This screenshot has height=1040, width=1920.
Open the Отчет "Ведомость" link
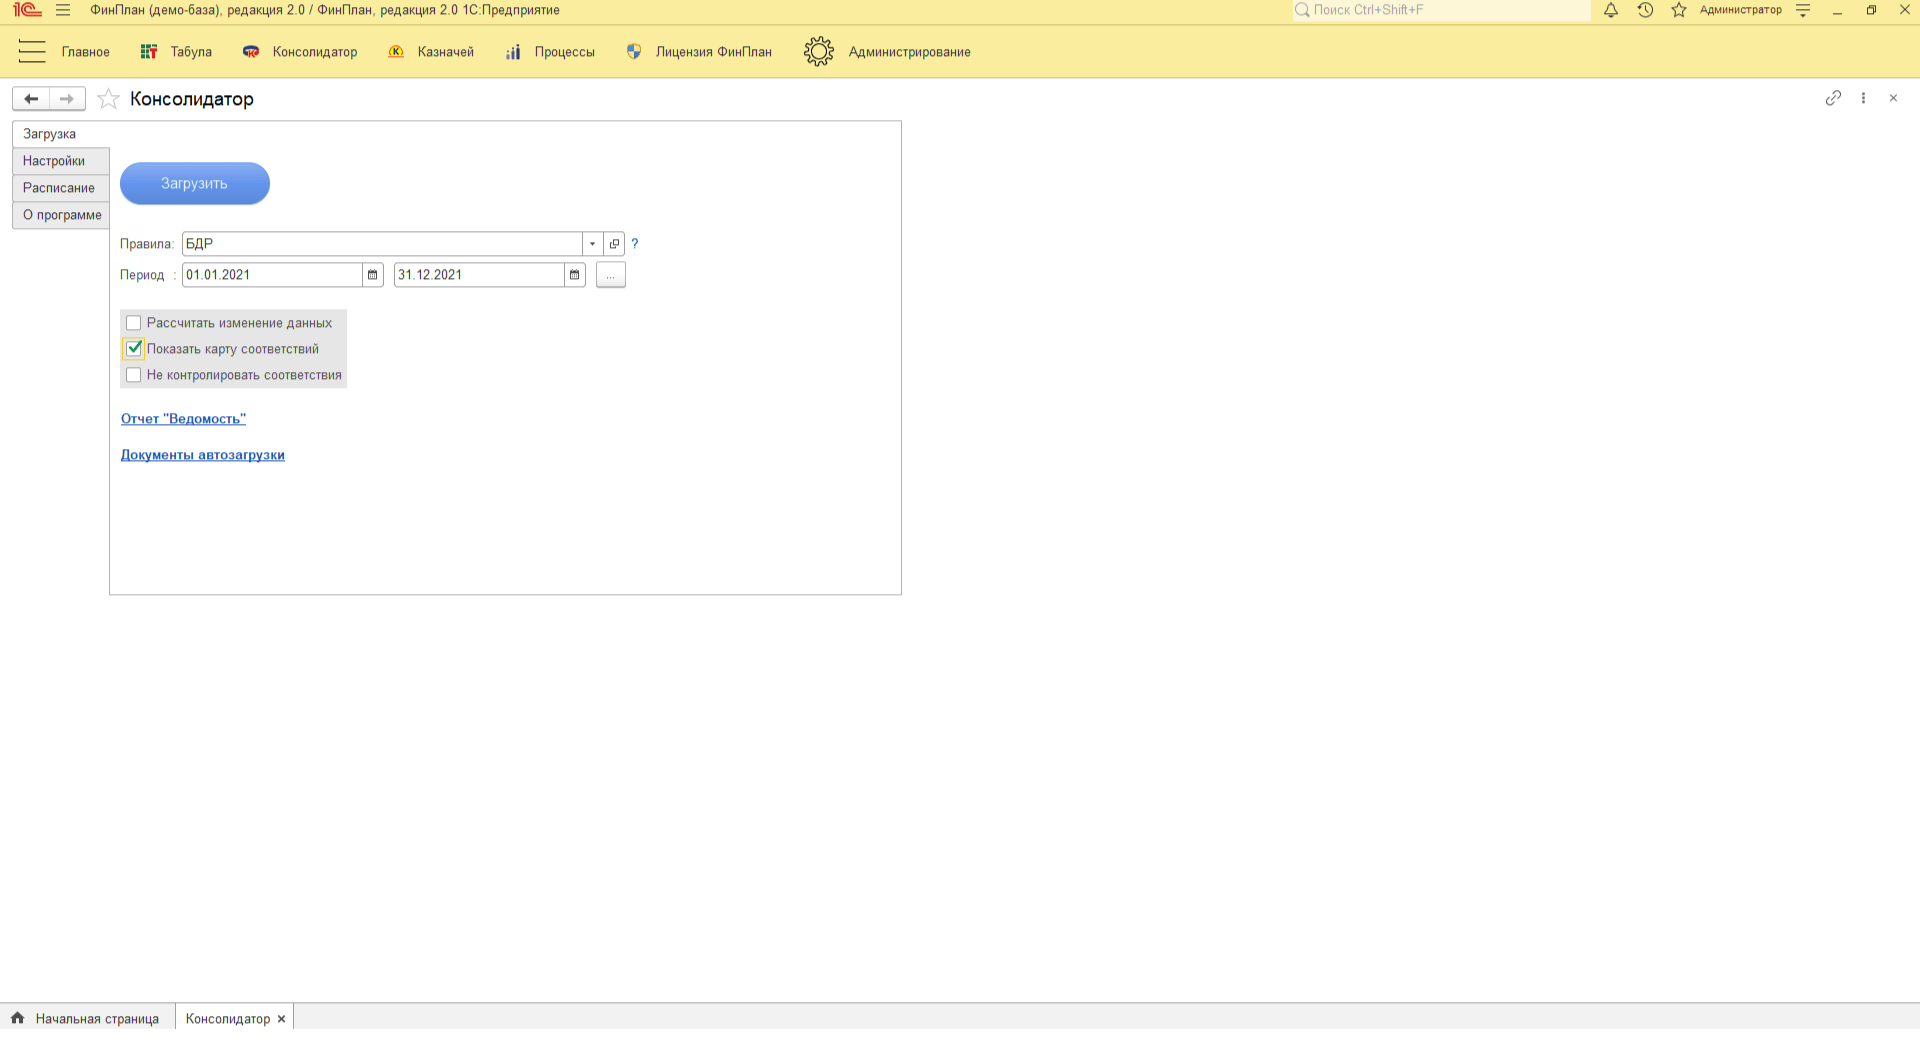tap(183, 419)
